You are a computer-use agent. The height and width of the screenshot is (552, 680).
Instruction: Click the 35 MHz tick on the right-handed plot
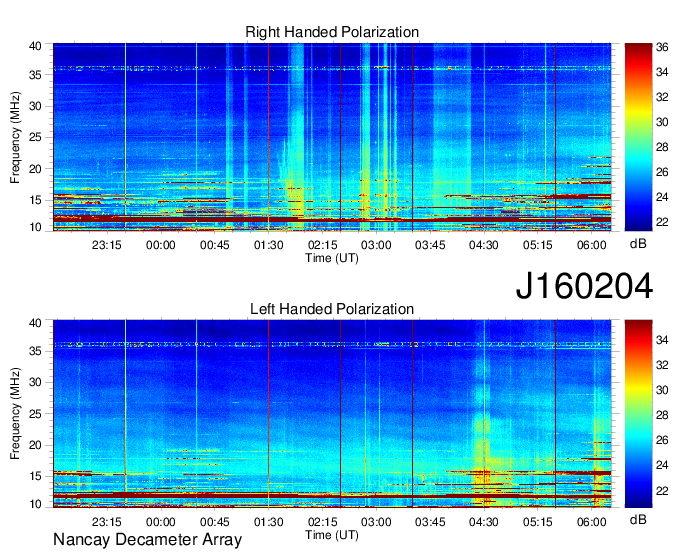tap(35, 75)
